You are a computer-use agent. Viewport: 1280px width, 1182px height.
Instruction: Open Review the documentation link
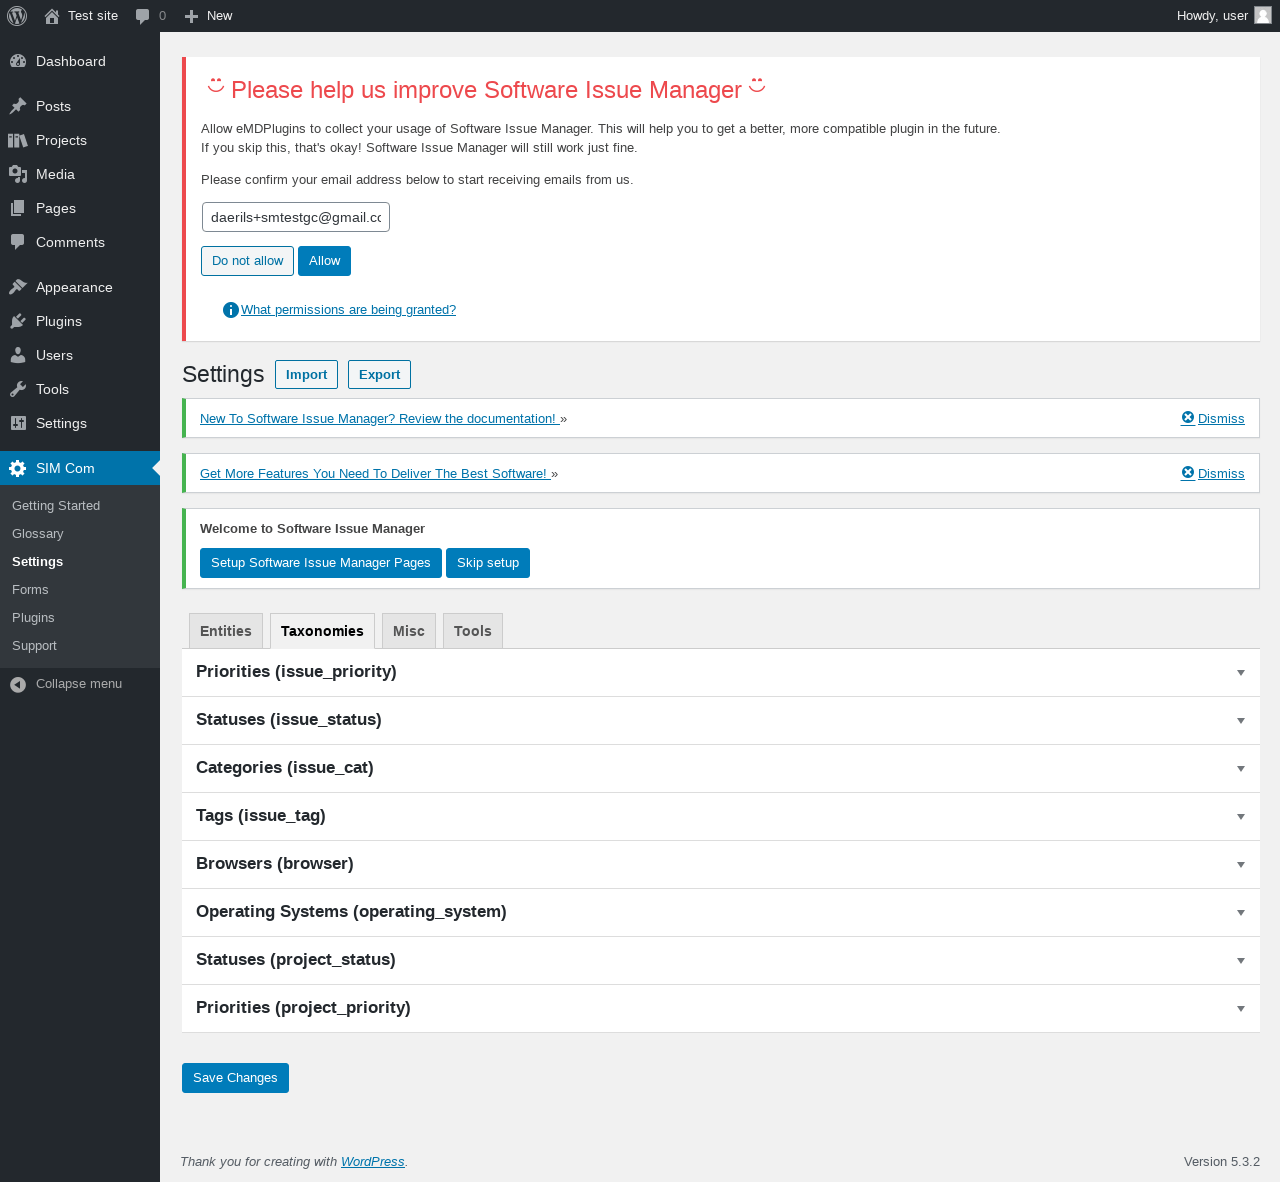tap(379, 419)
